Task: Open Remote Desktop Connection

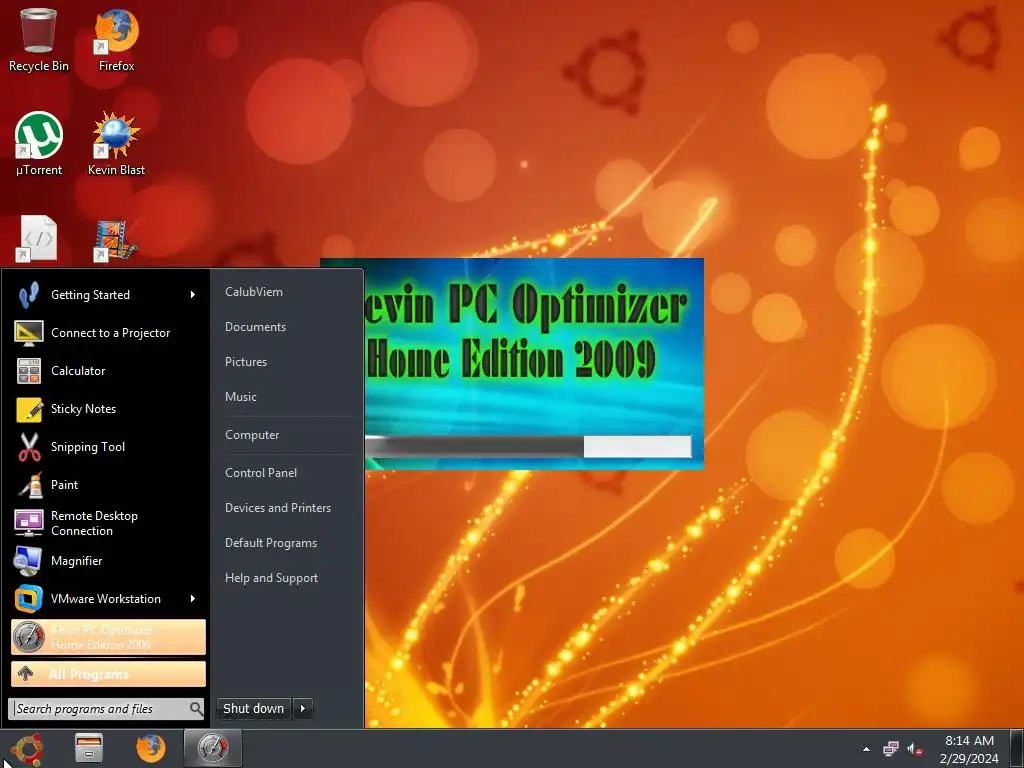Action: click(x=108, y=523)
